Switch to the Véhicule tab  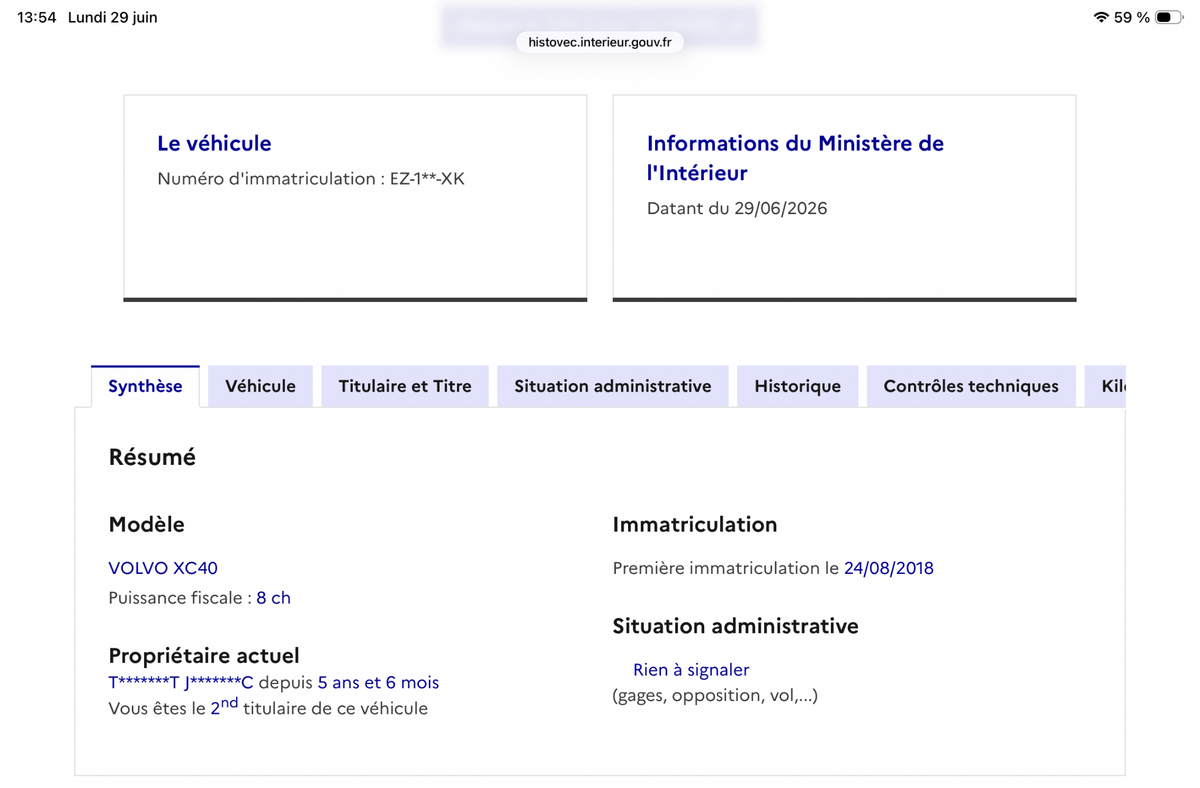pos(260,386)
